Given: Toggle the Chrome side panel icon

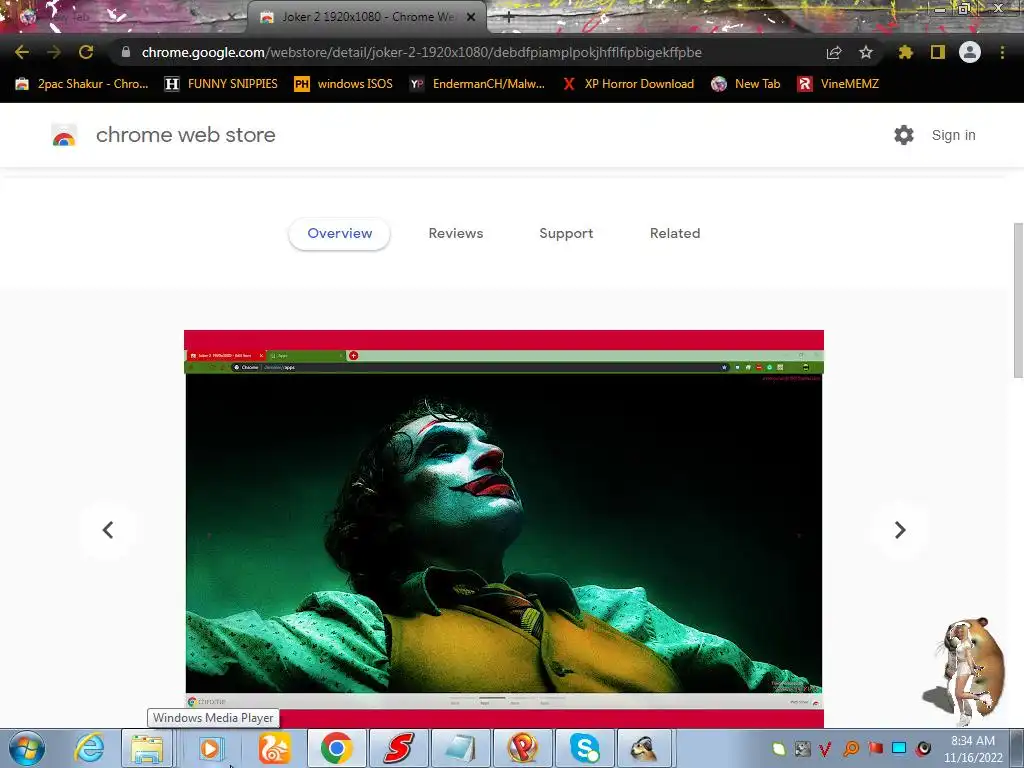Looking at the screenshot, I should pos(938,52).
